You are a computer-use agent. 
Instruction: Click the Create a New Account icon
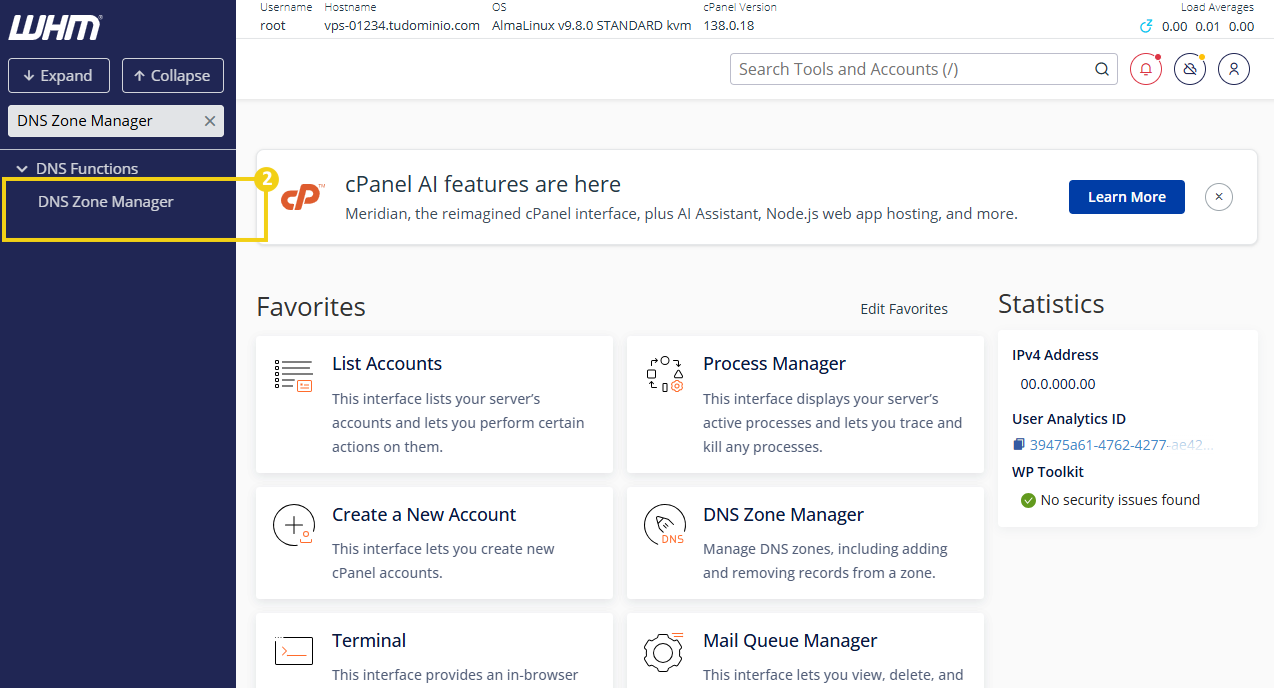point(294,526)
